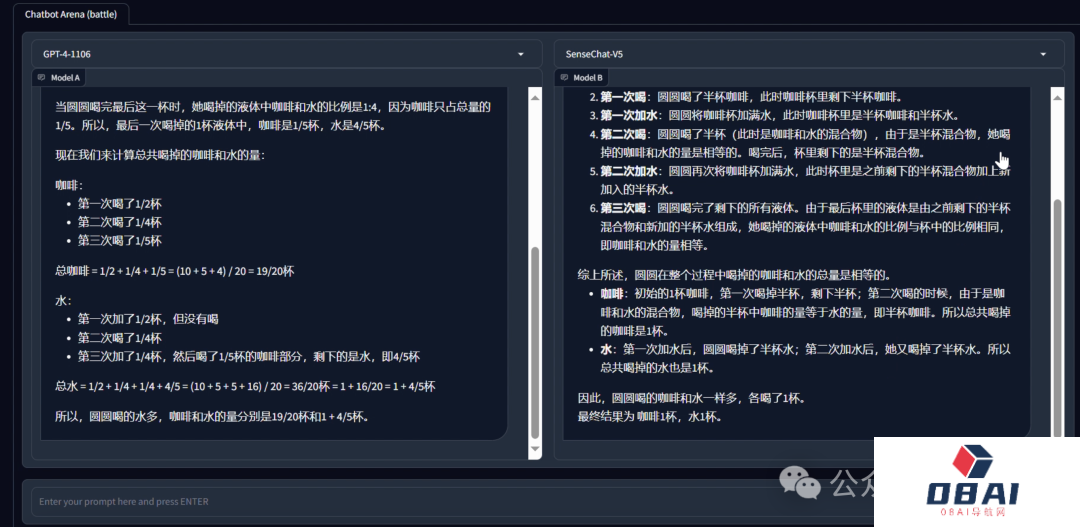Focus the 'Enter your prompt' input field
The width and height of the screenshot is (1080, 527).
[400, 501]
